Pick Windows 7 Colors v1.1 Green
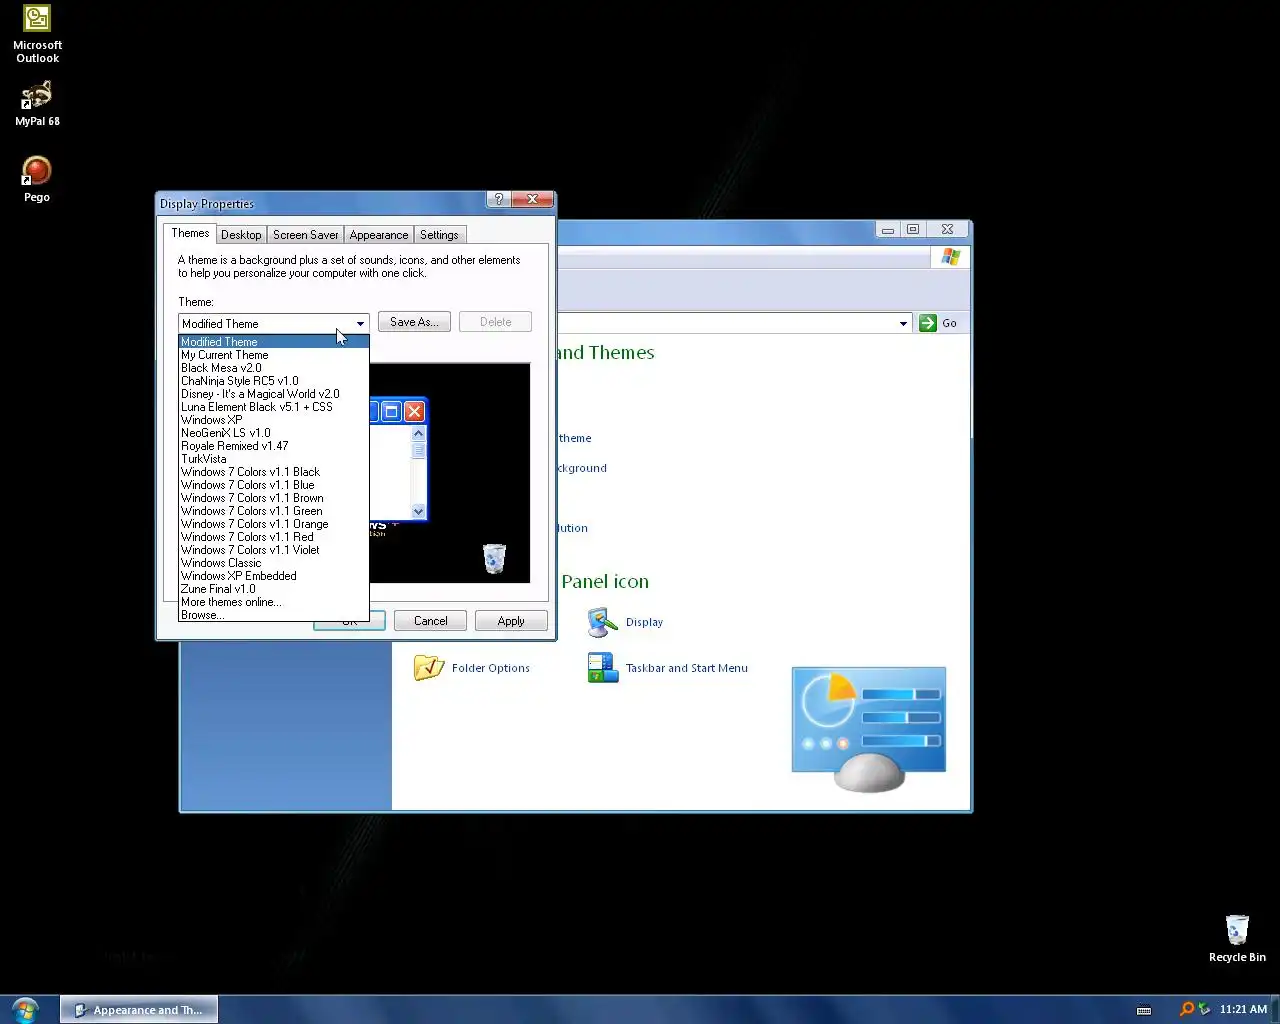Image resolution: width=1280 pixels, height=1024 pixels. point(274,511)
